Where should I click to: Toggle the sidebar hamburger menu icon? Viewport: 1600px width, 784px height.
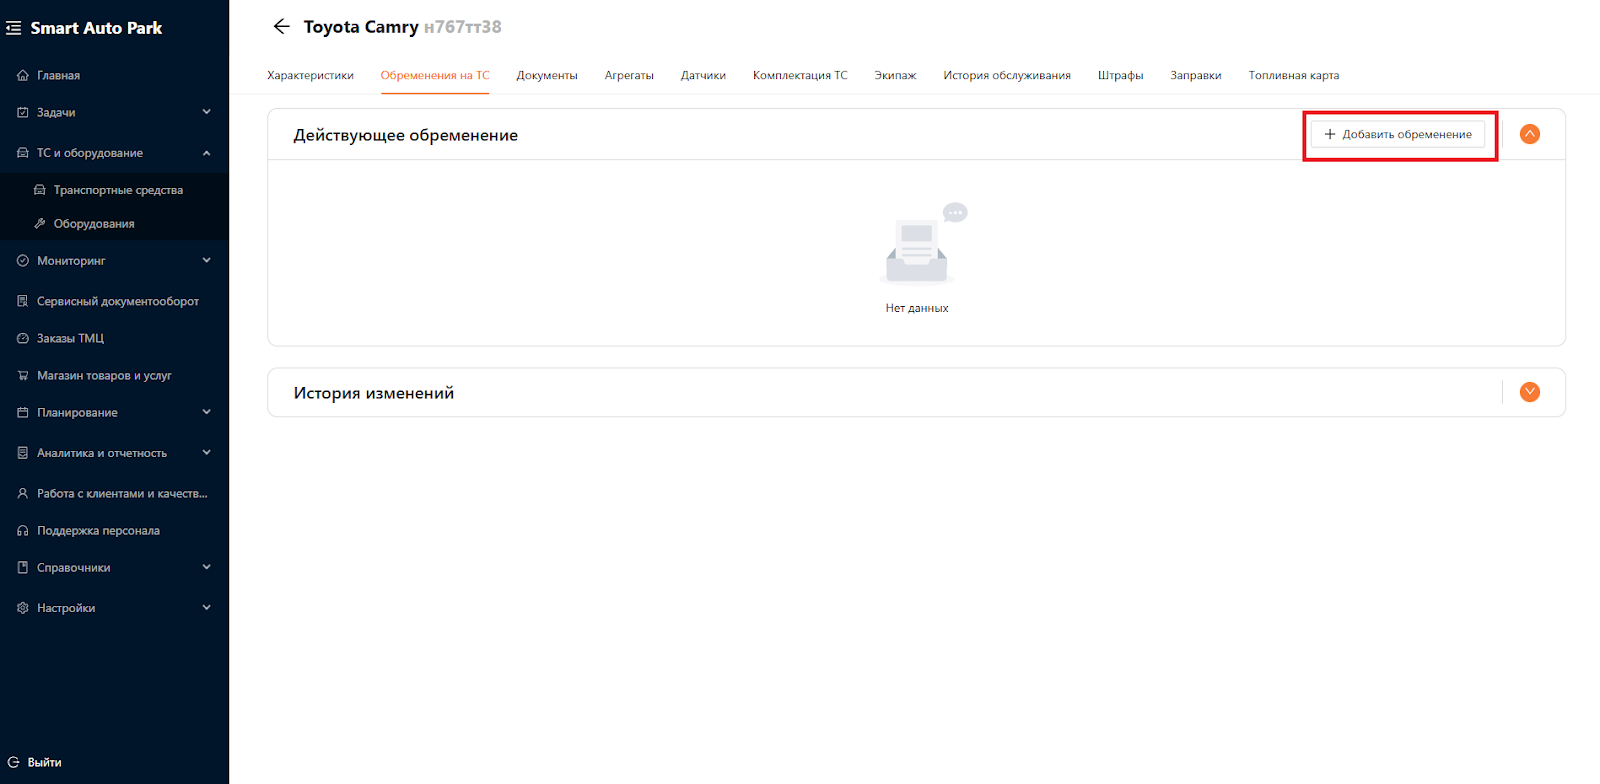tap(13, 28)
